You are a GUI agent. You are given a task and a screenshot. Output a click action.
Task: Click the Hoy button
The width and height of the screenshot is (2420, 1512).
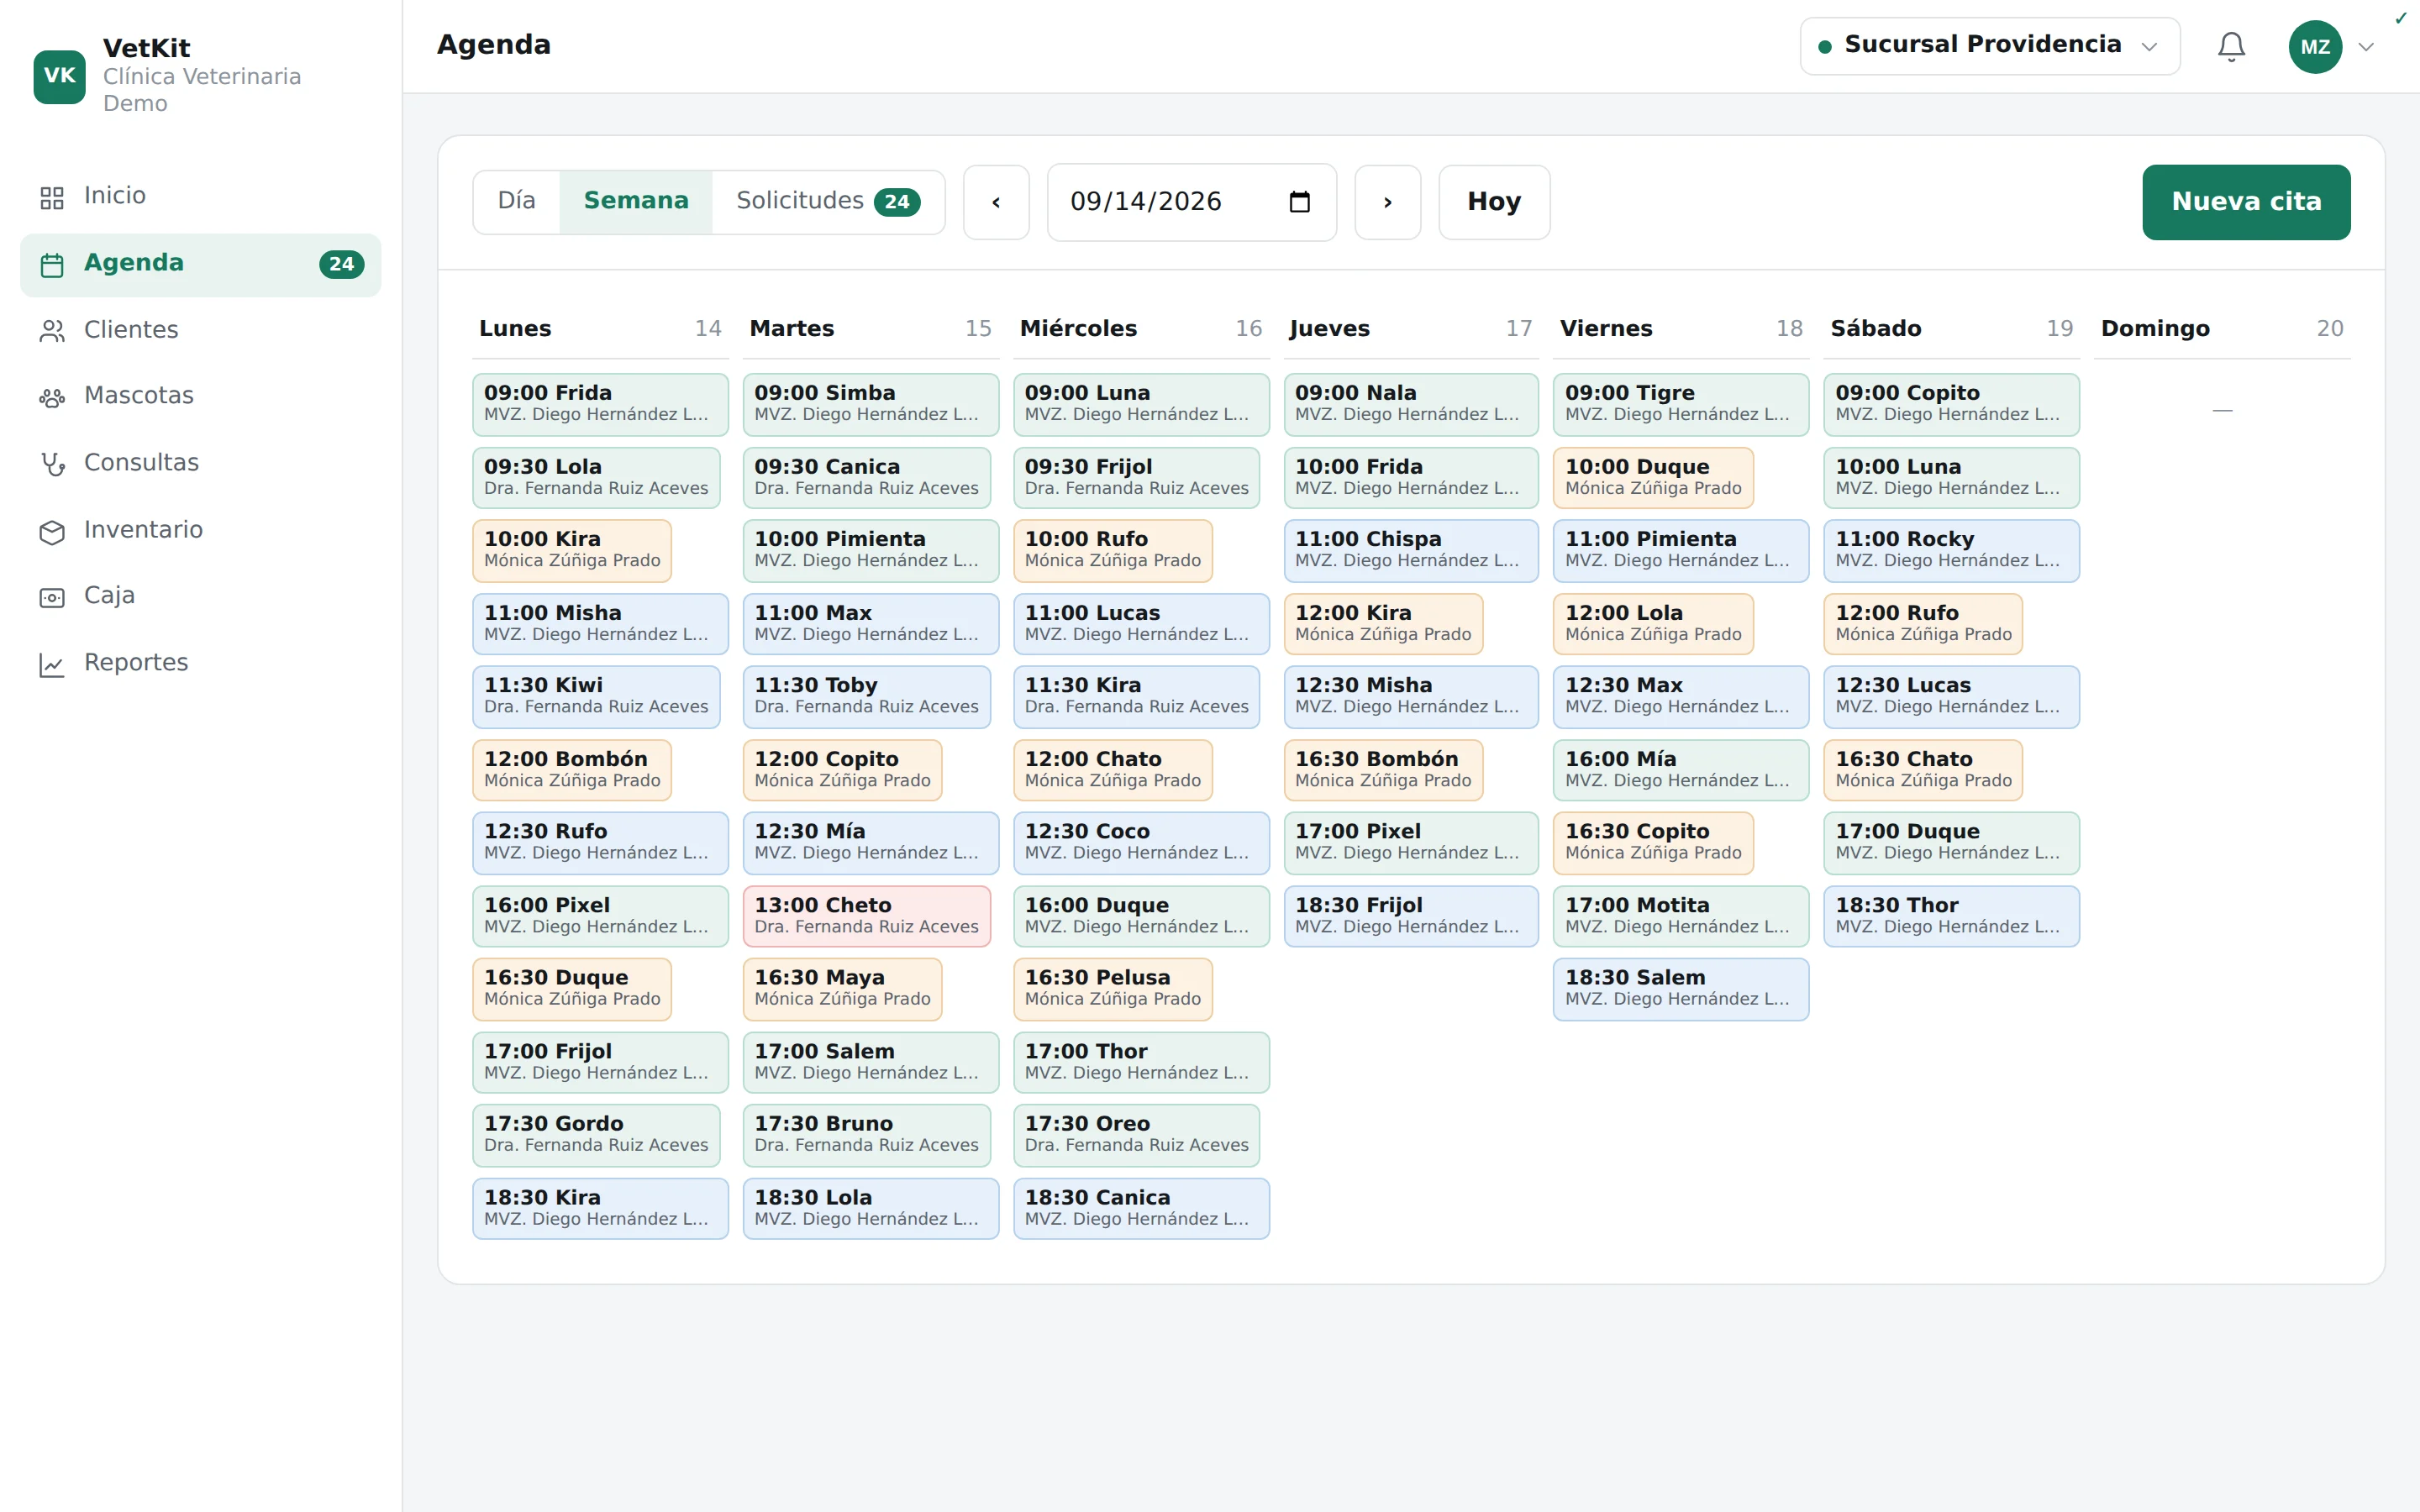click(x=1494, y=202)
